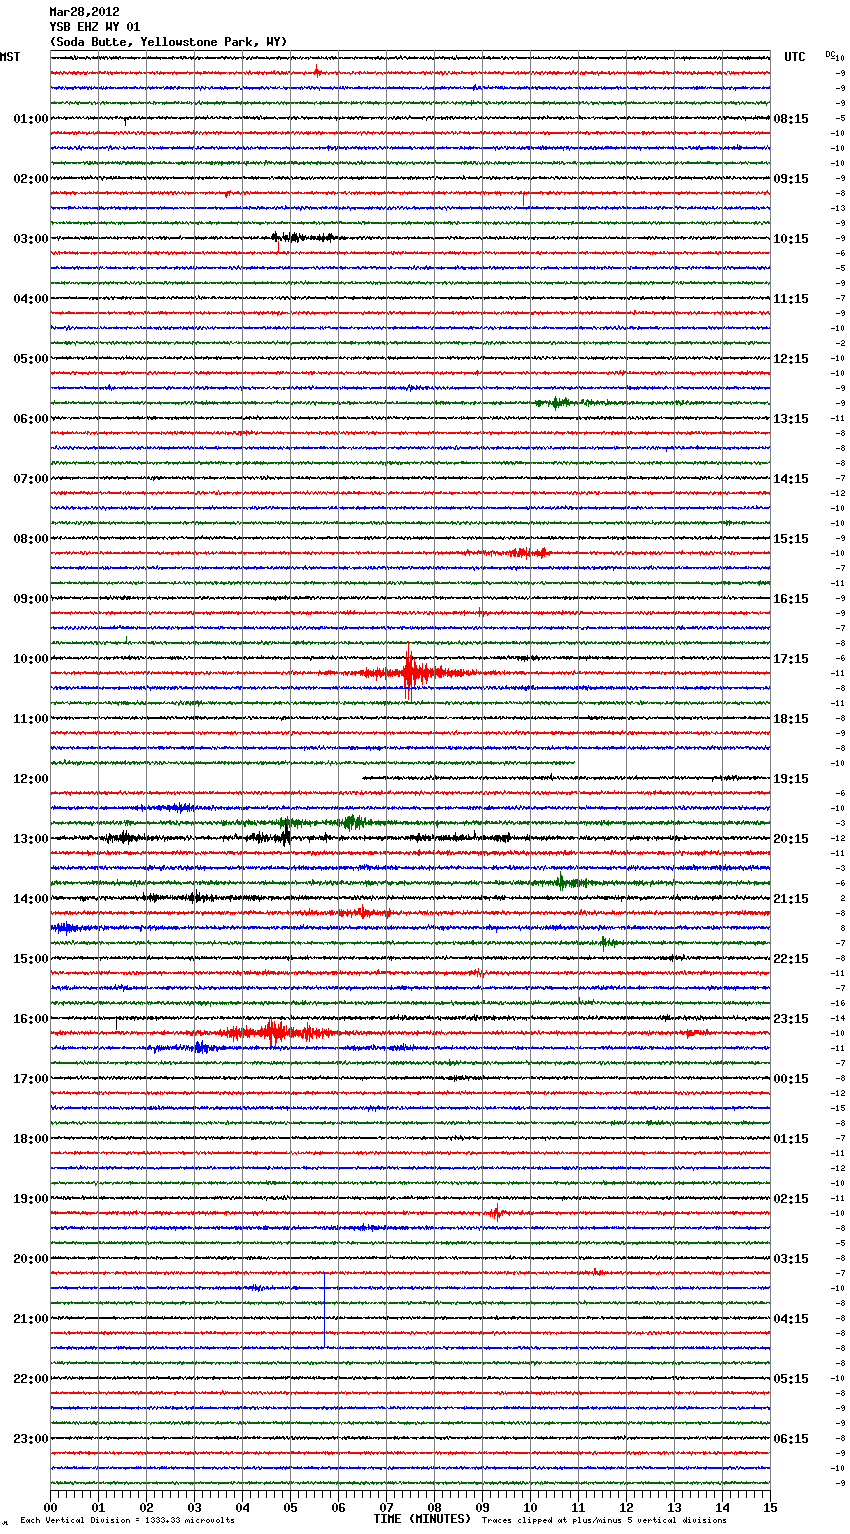The image size is (850, 1534).
Task: Click the large red seismic burst after 10:00
Action: 409,672
